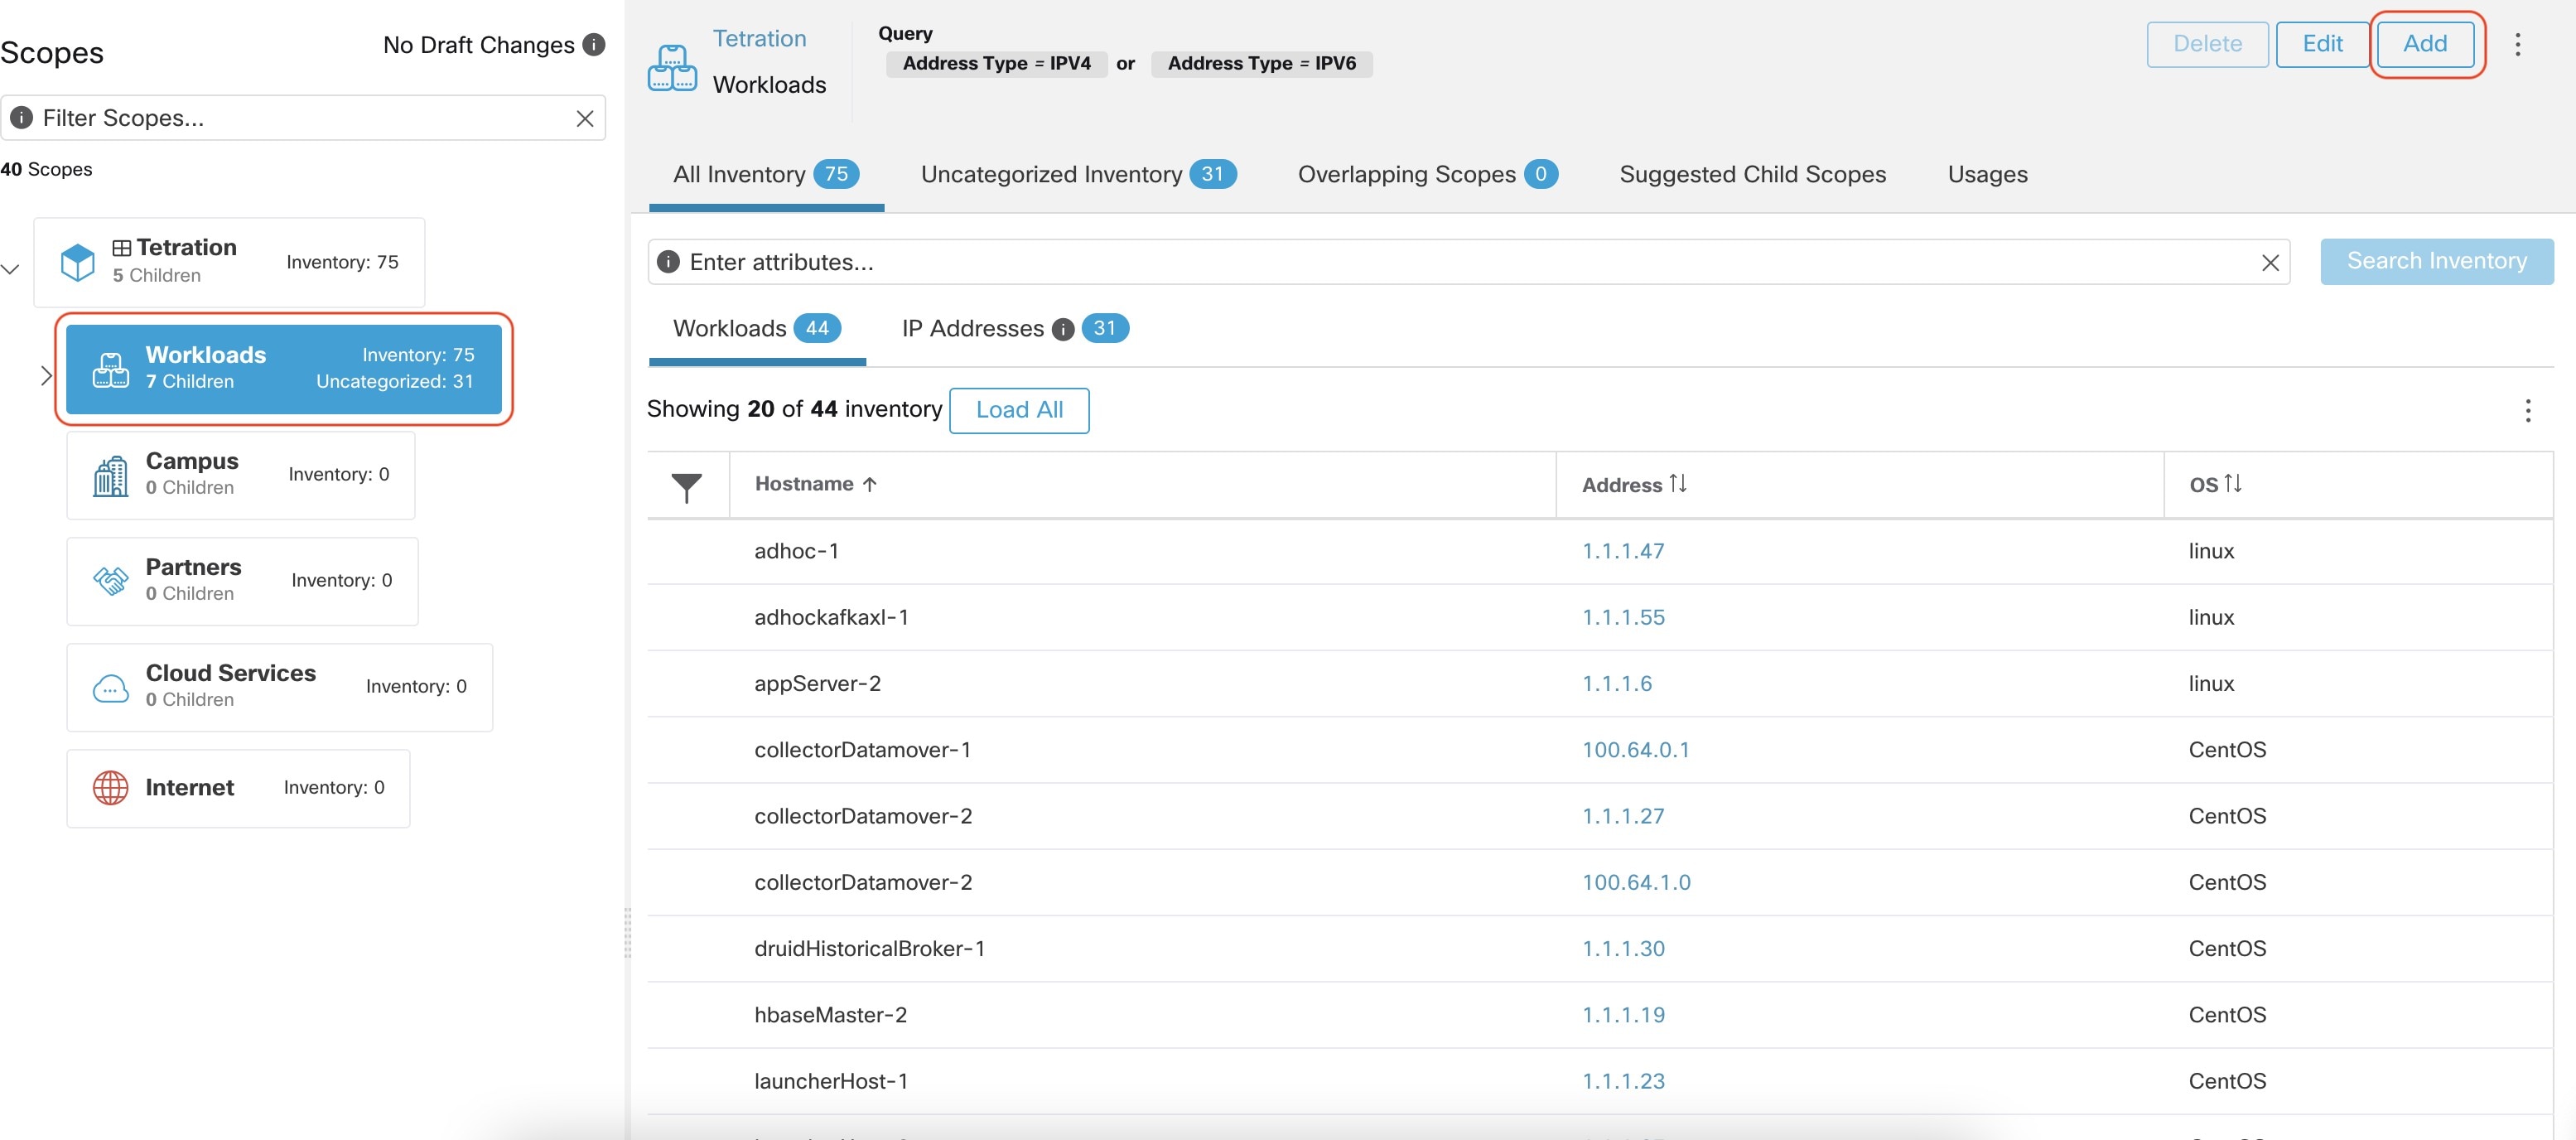Click the info icon next to No Draft Changes
Image resolution: width=2576 pixels, height=1140 pixels.
coord(594,45)
